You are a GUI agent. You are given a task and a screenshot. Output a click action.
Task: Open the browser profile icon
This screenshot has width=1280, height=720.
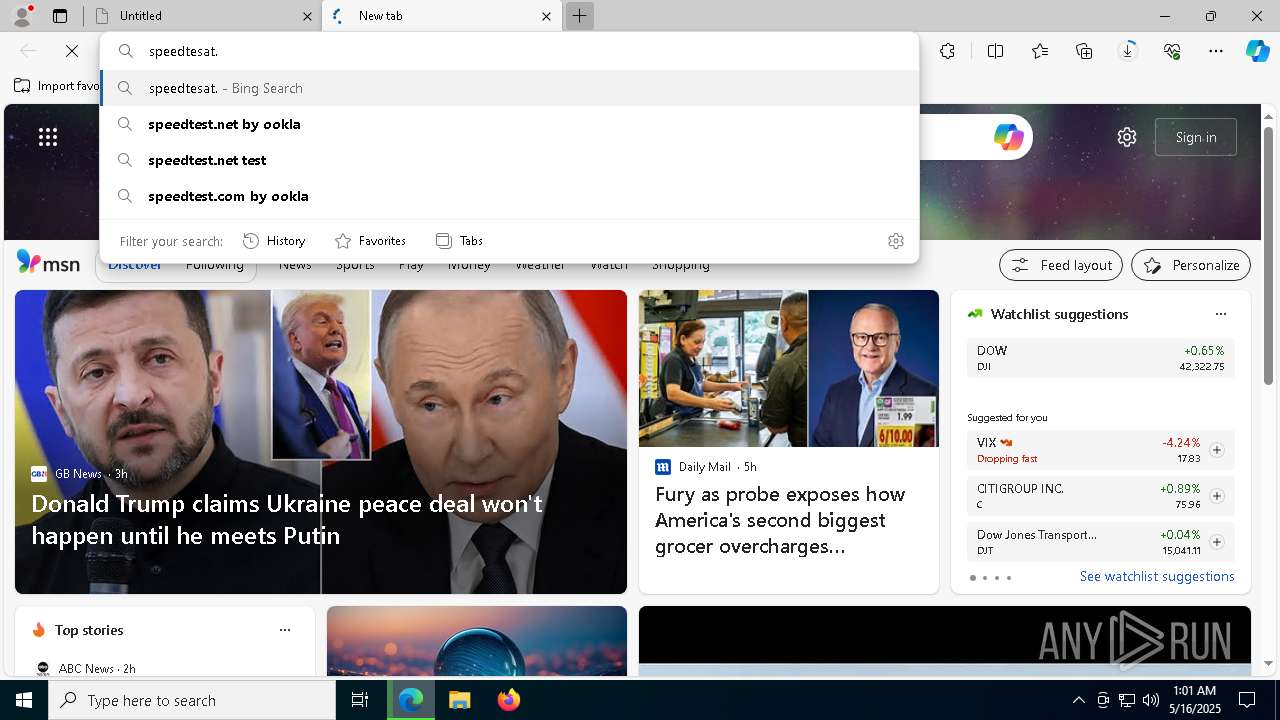click(22, 16)
